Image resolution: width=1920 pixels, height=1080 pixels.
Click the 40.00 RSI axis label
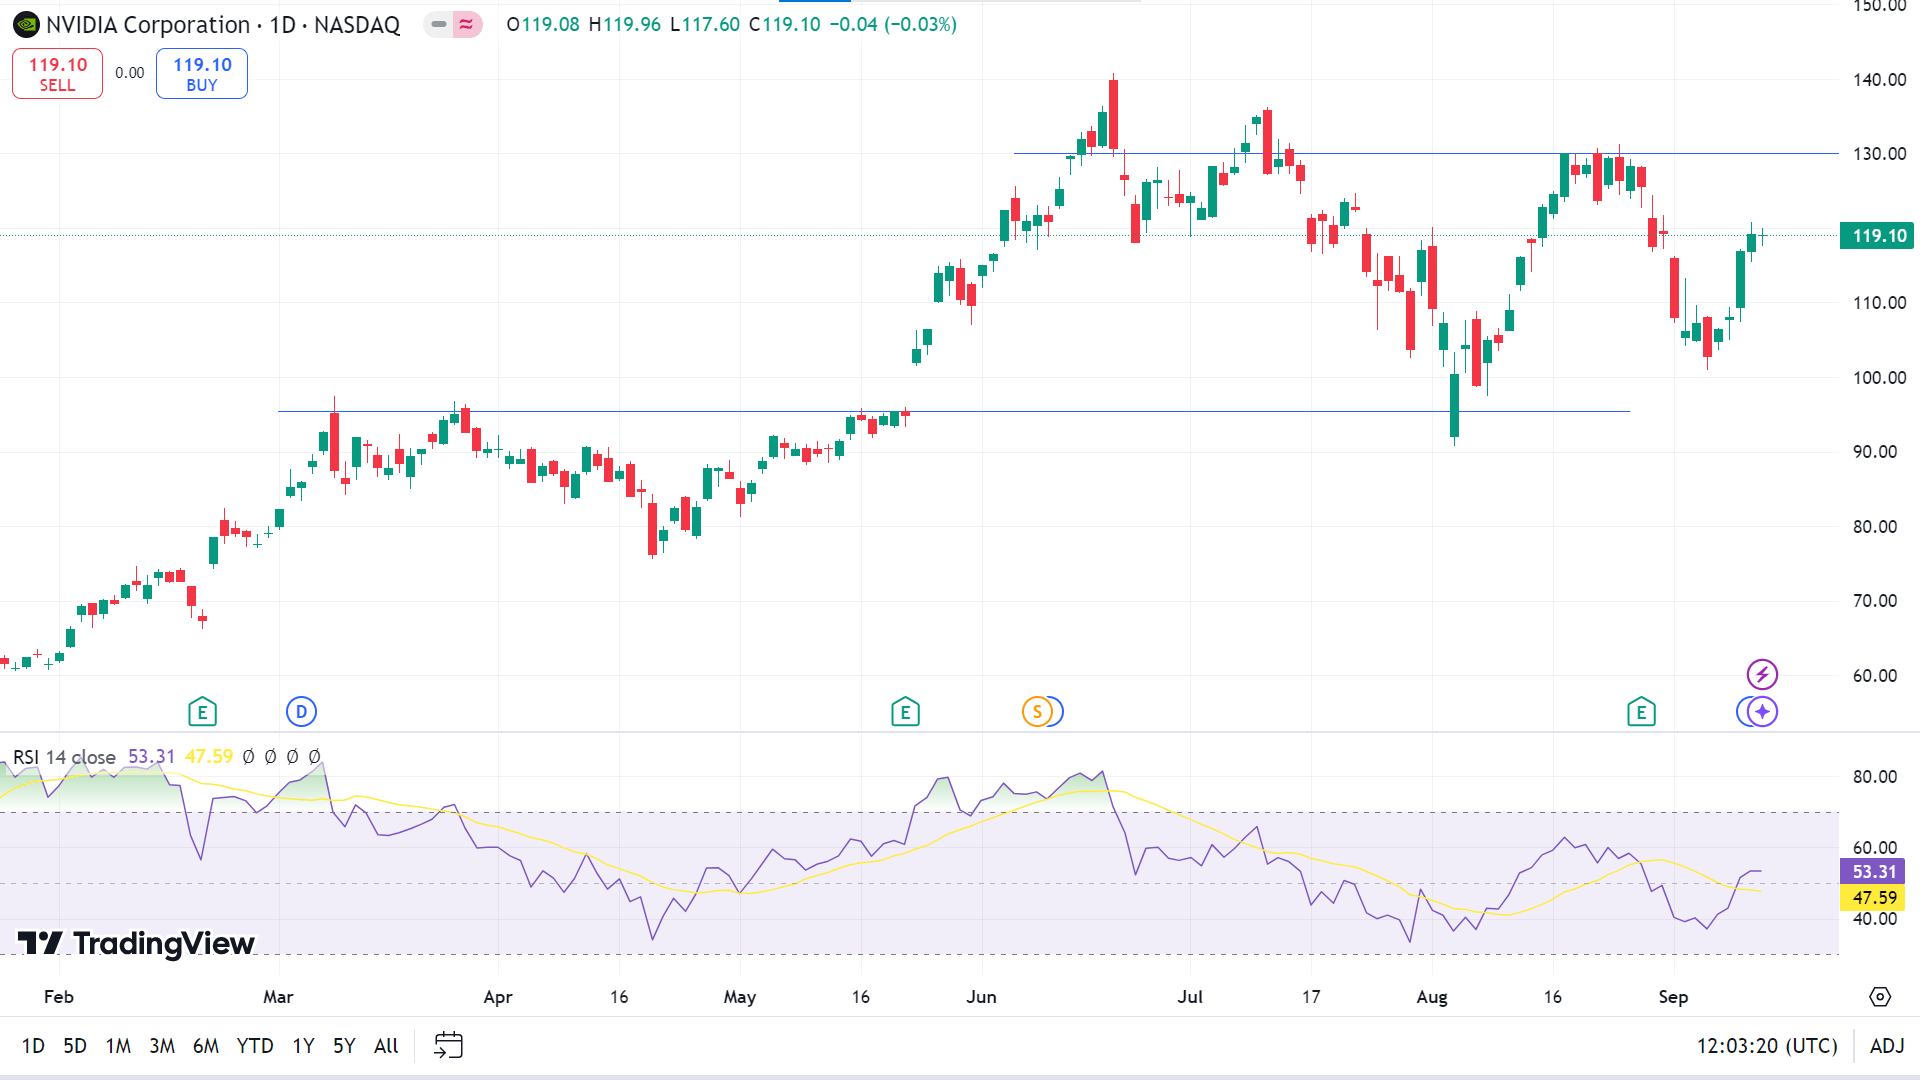[1875, 919]
